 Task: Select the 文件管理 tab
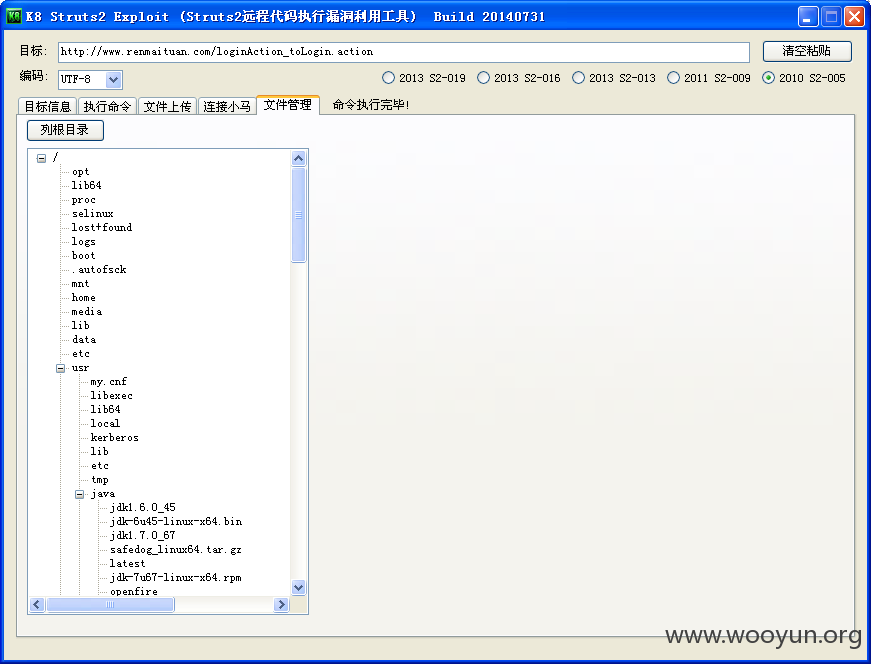(288, 104)
